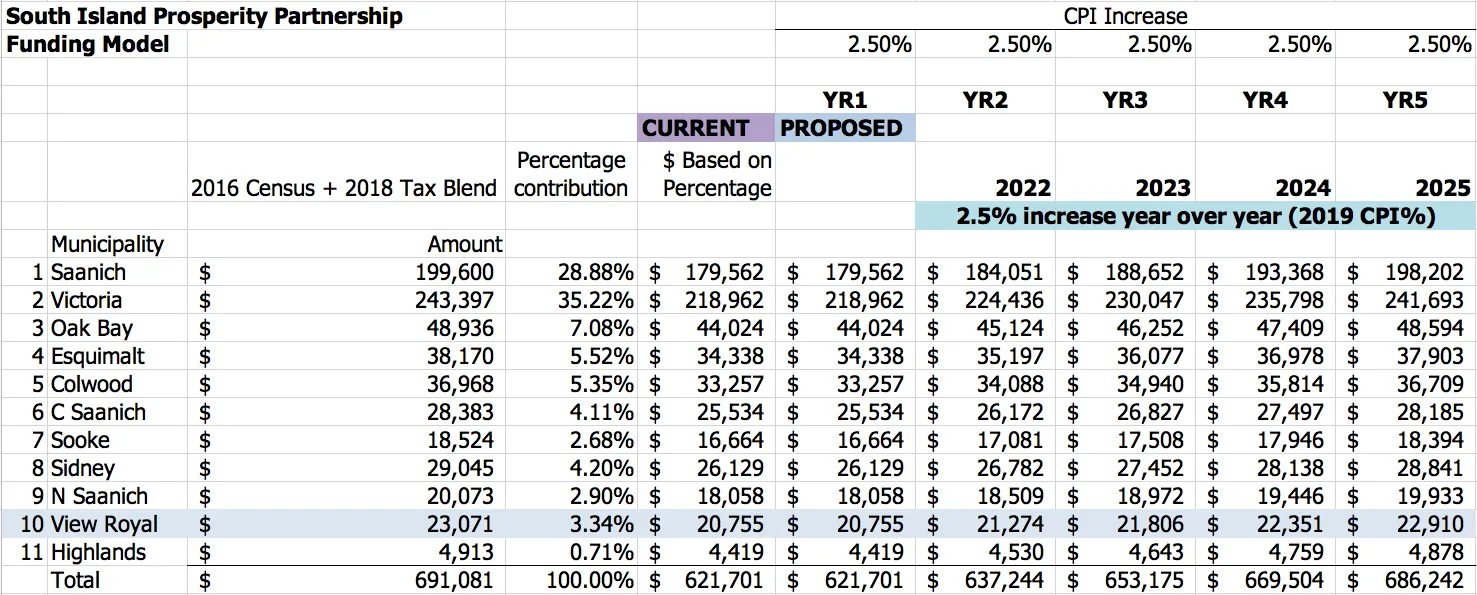
Task: Click row number 8 beside Sidney
Action: pos(39,468)
